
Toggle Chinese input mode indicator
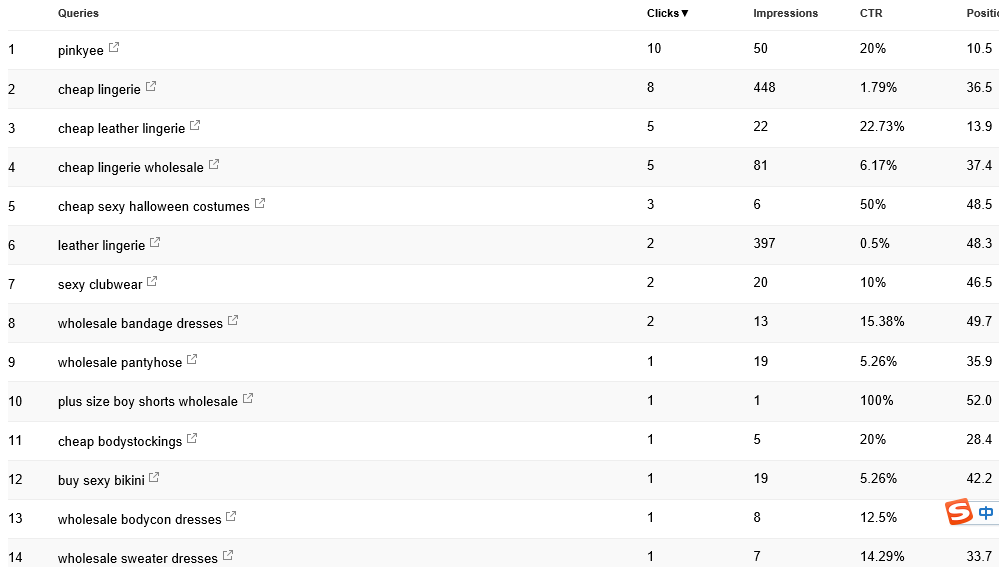pos(986,513)
